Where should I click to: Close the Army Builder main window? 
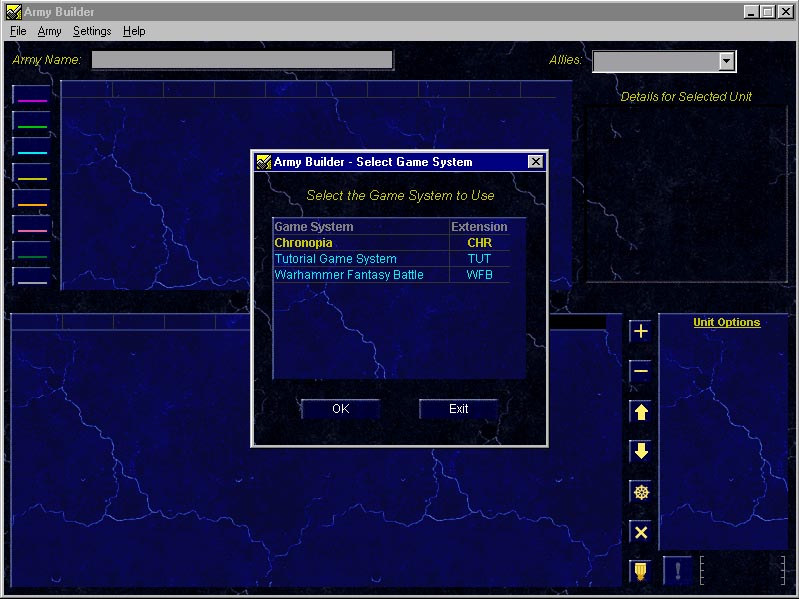tap(786, 12)
